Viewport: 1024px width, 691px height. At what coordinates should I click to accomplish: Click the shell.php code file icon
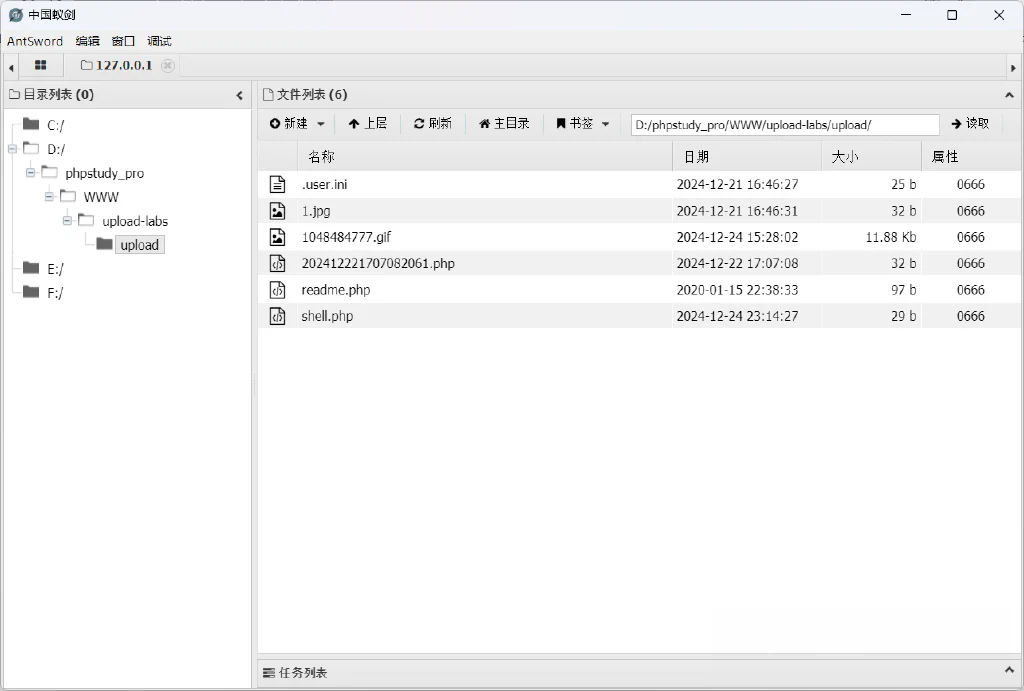[278, 316]
